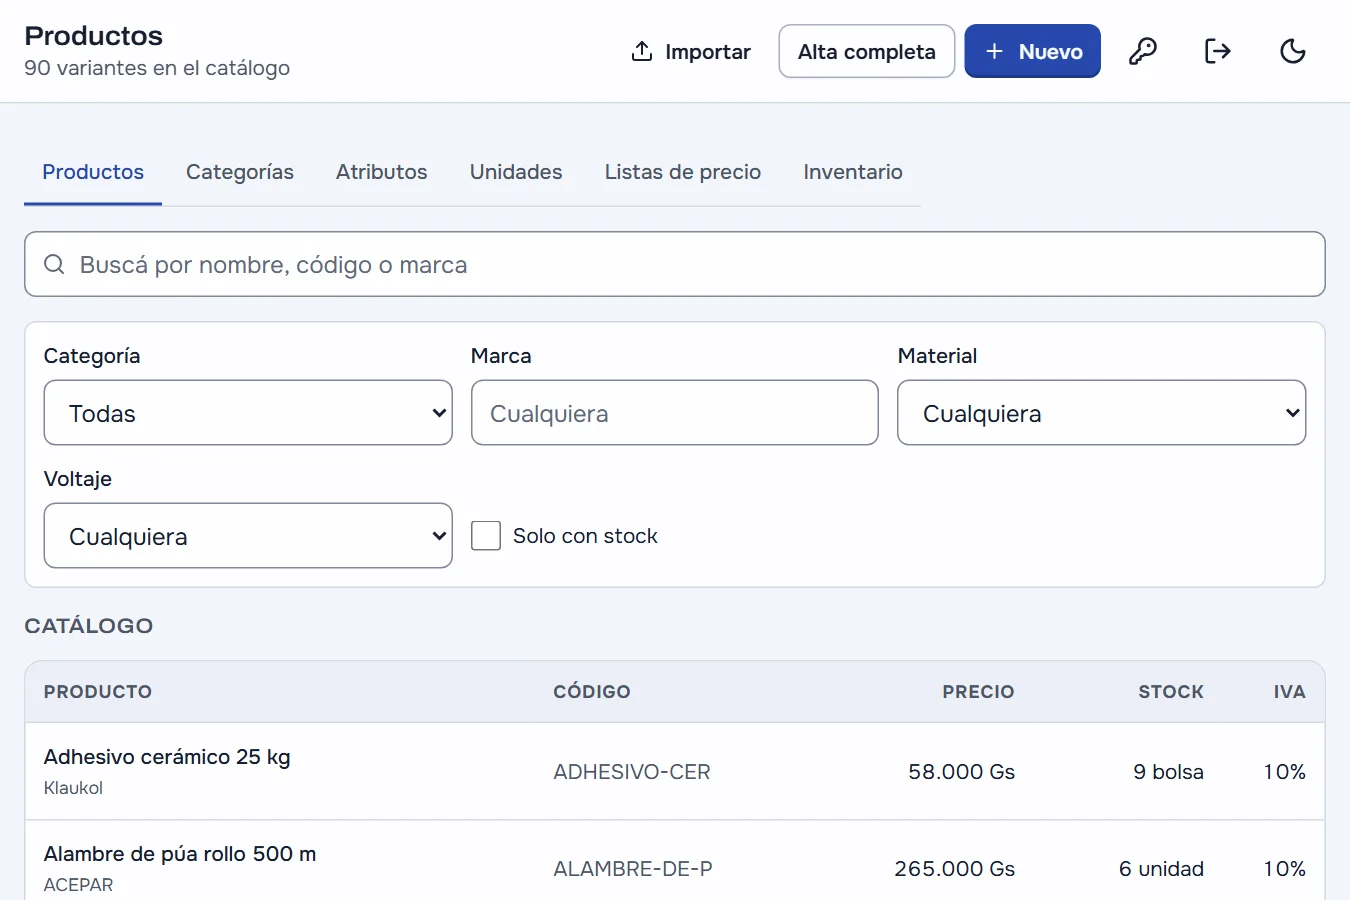Open the Categoría dropdown

248,413
